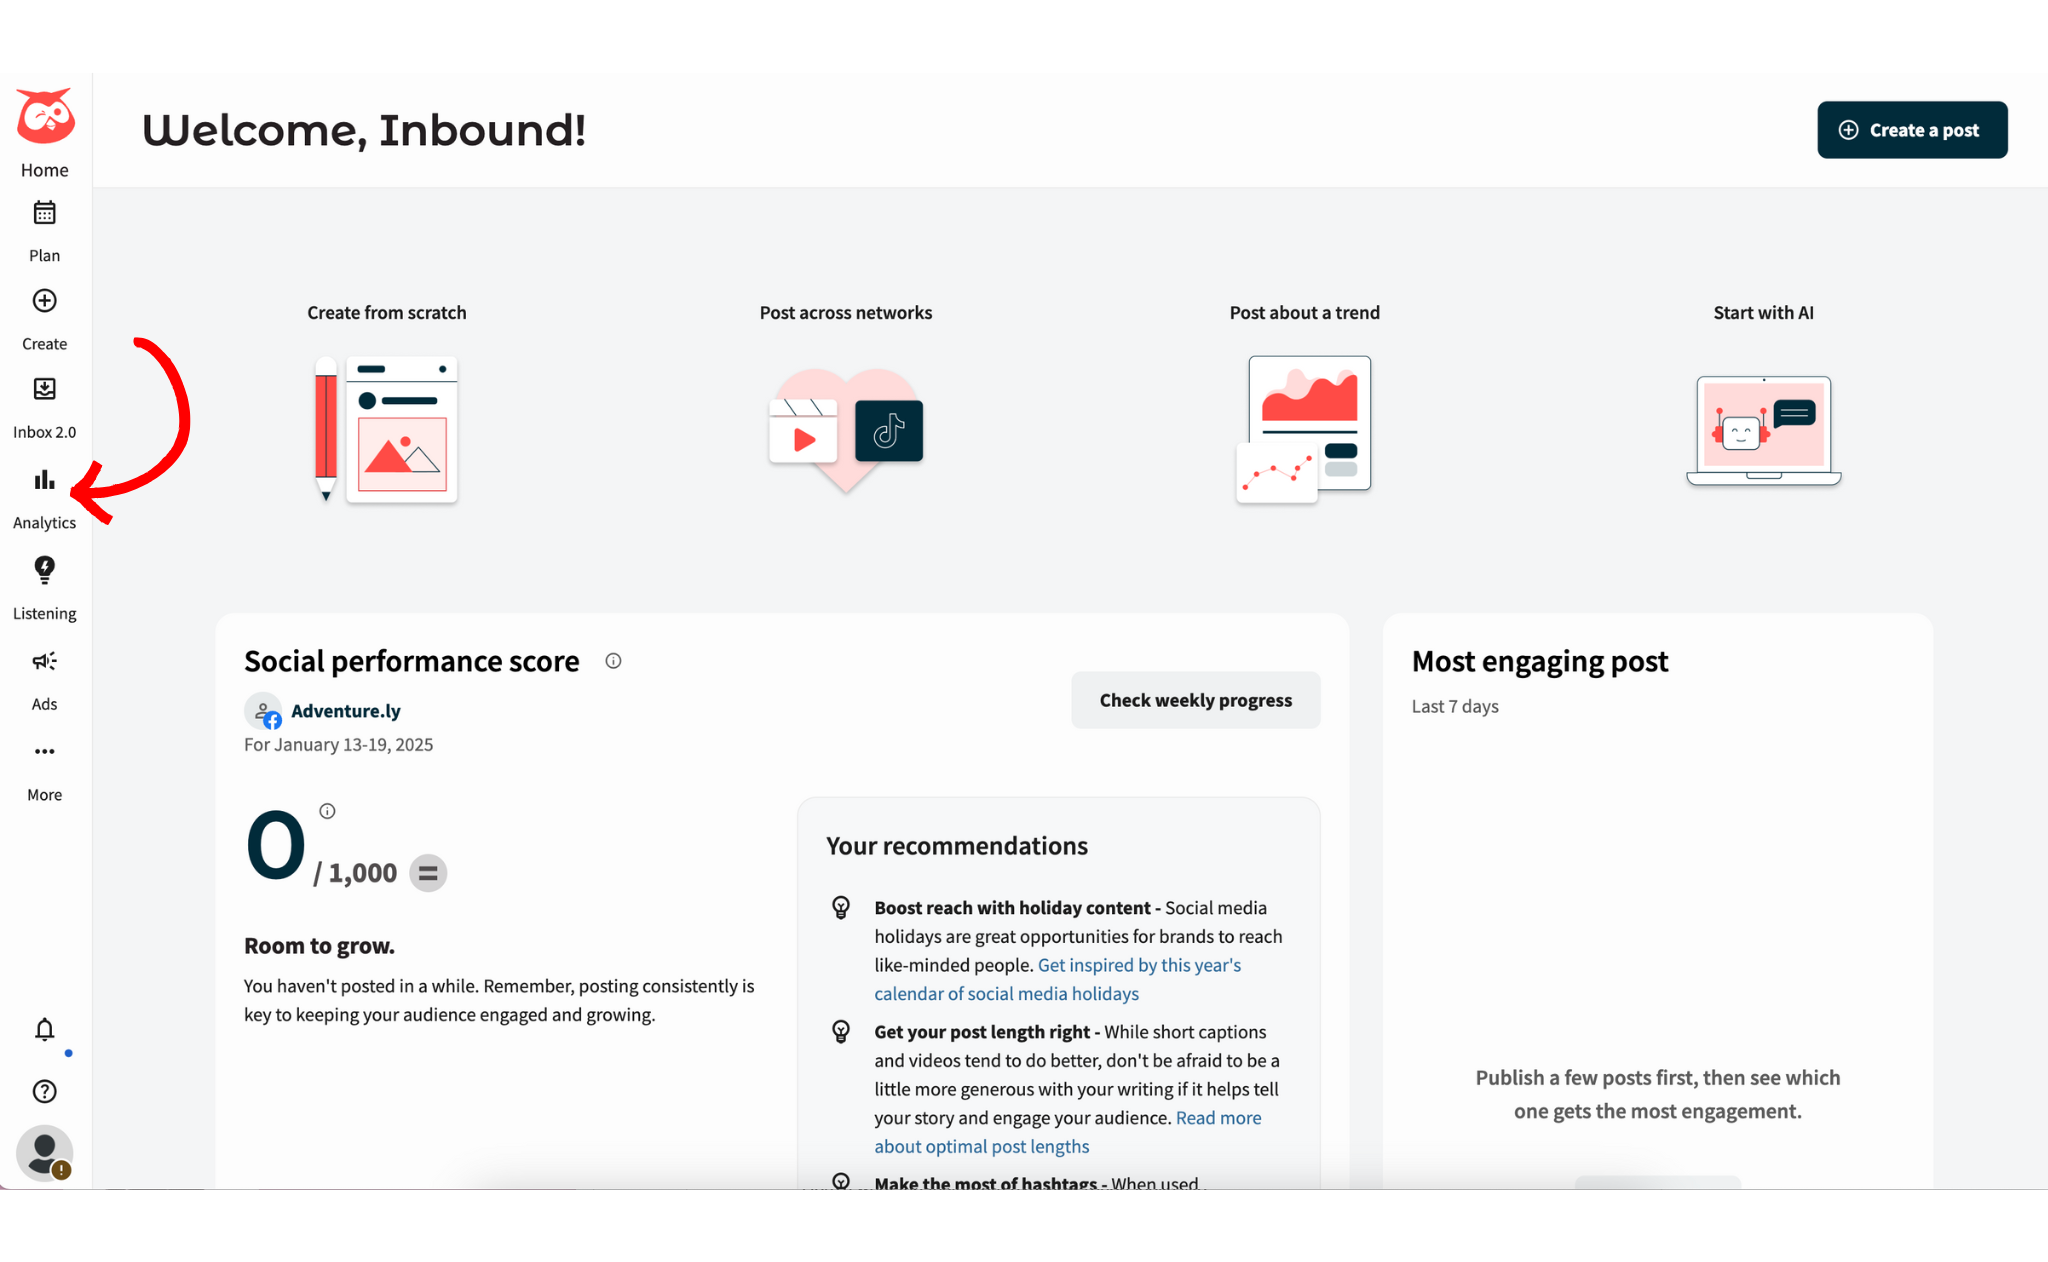Click info icon beside Social performance score
2048x1262 pixels.
click(x=614, y=661)
